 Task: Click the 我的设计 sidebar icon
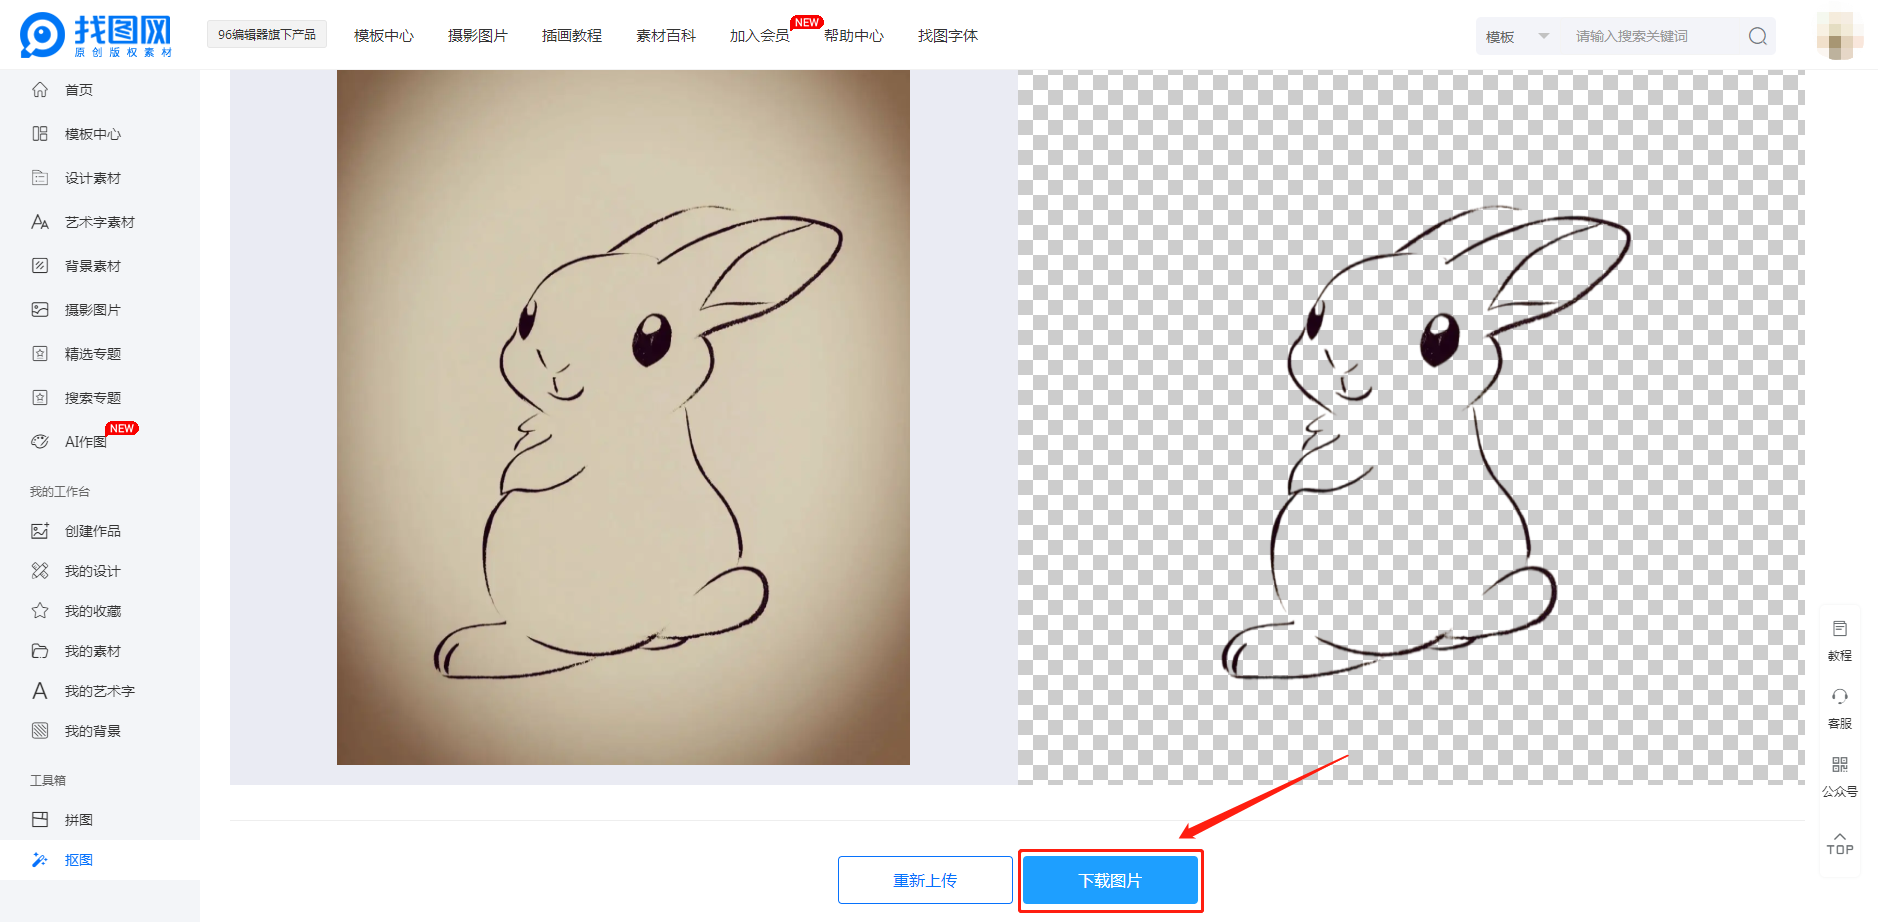(x=40, y=571)
